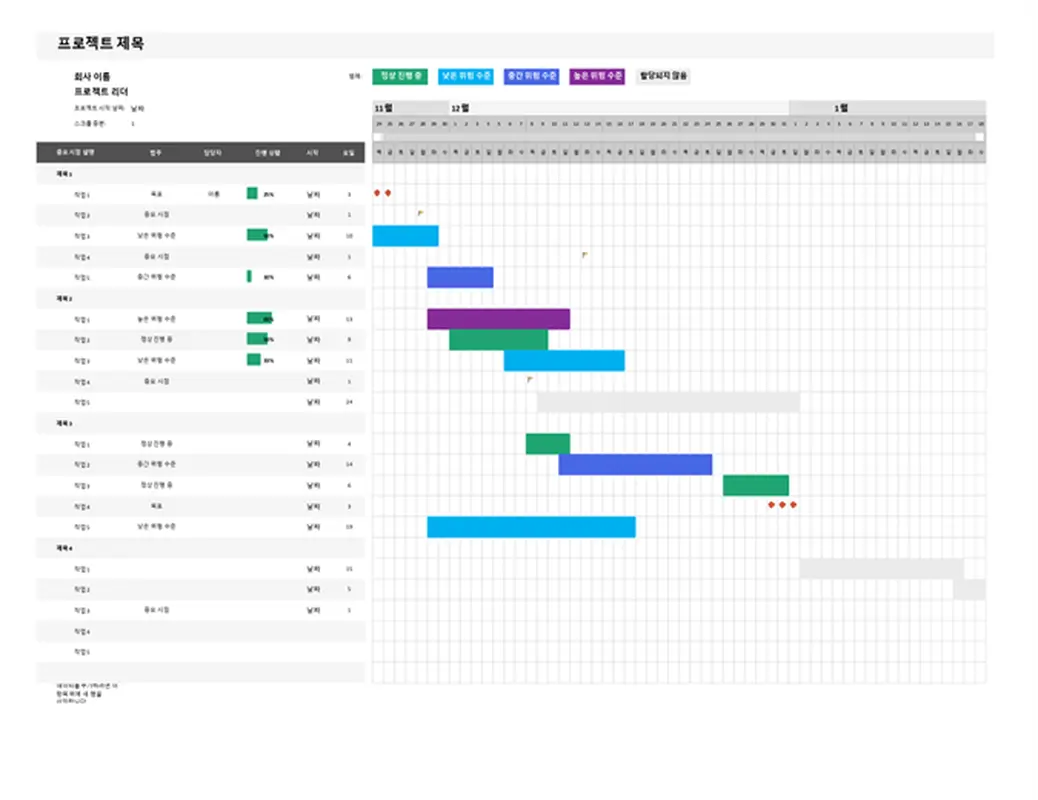Click the 날짜 value beside project start date

[137, 108]
